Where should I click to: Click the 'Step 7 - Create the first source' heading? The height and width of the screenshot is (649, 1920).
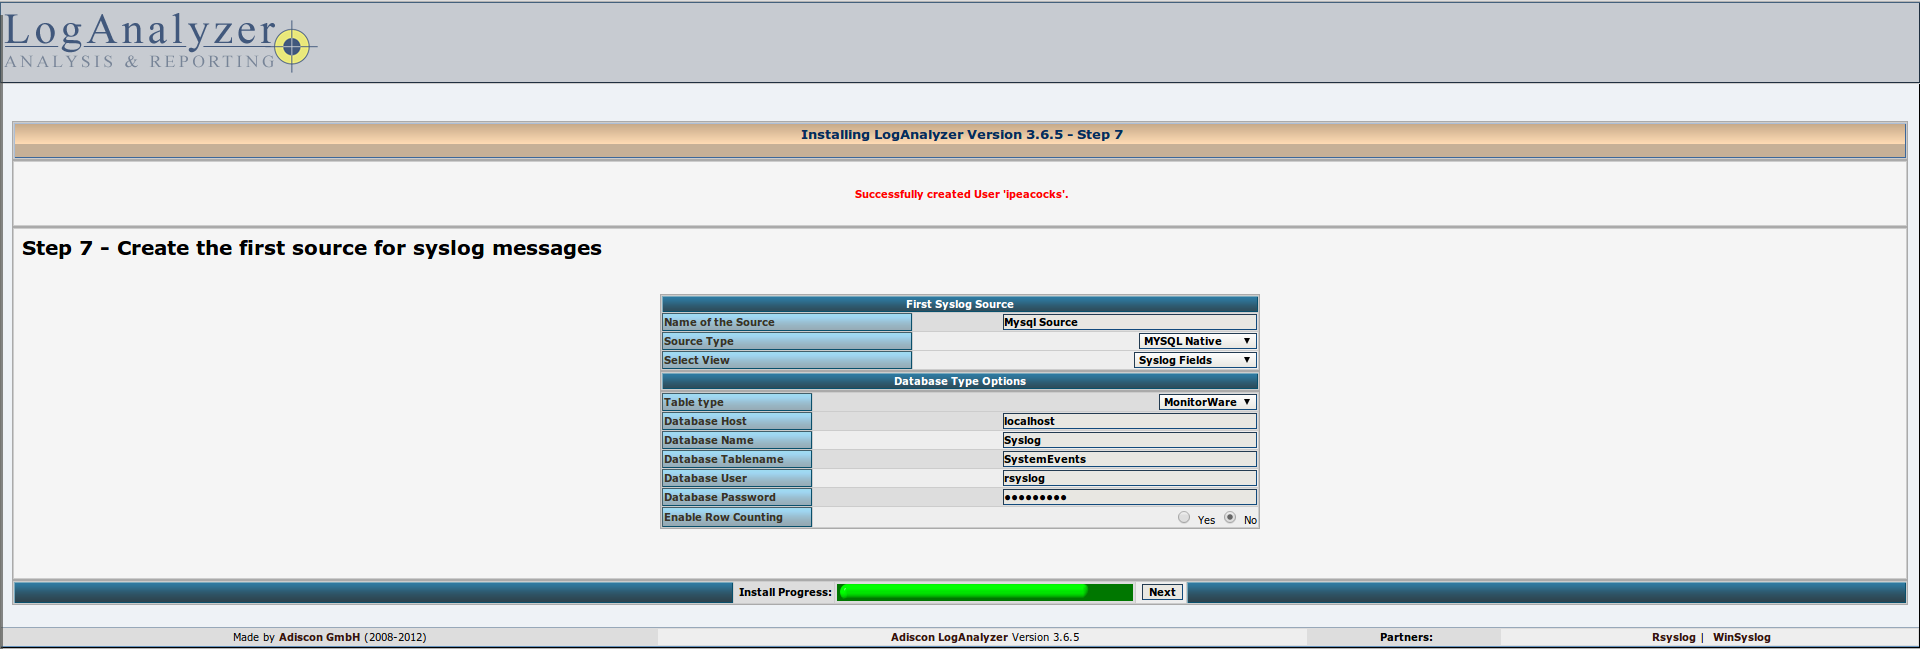coord(312,248)
